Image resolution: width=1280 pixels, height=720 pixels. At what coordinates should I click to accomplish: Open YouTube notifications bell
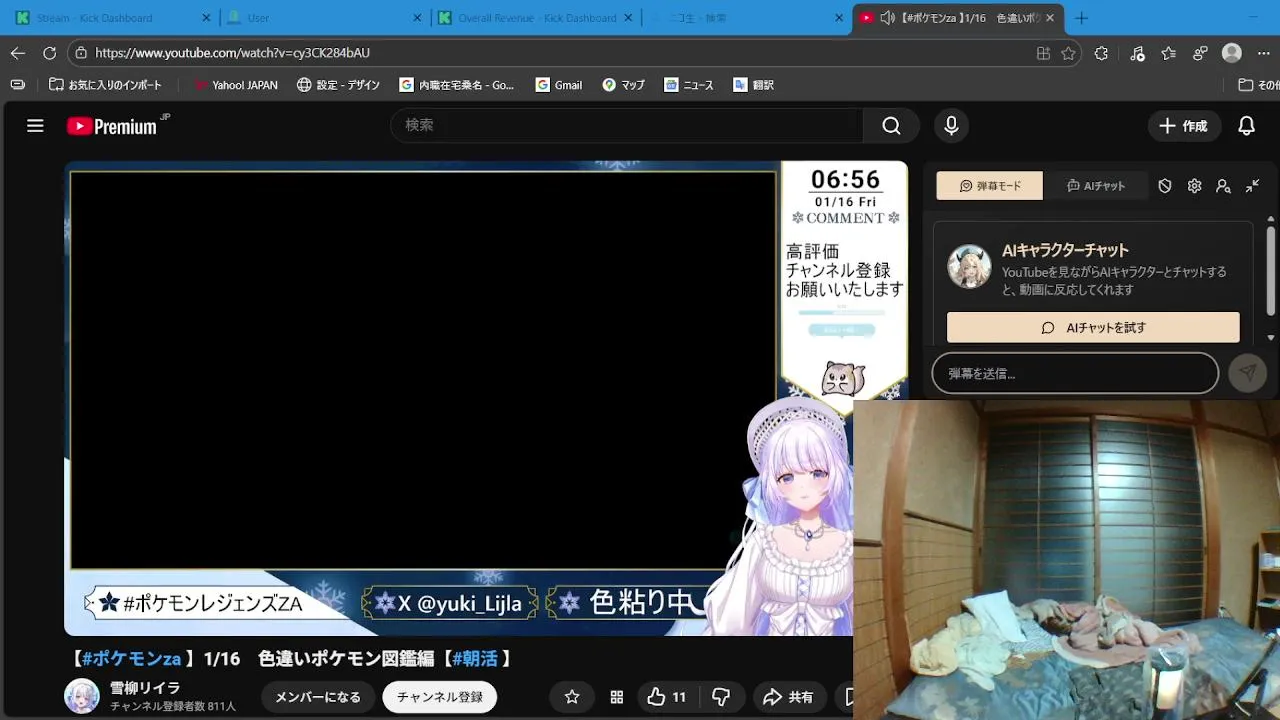coord(1246,126)
